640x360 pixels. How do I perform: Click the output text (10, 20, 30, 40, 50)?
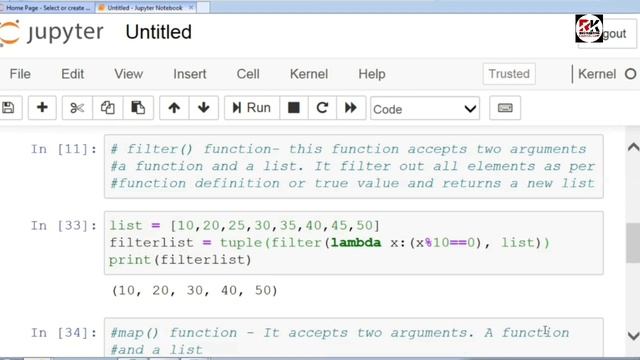[x=195, y=291]
